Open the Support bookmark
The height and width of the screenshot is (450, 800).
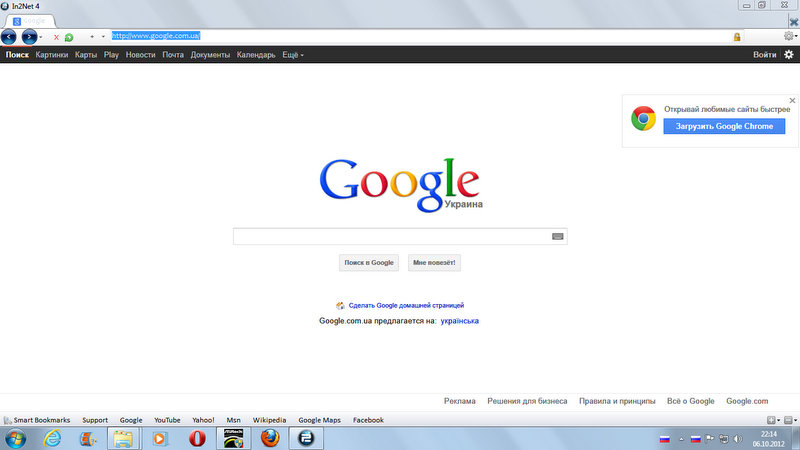(x=95, y=420)
